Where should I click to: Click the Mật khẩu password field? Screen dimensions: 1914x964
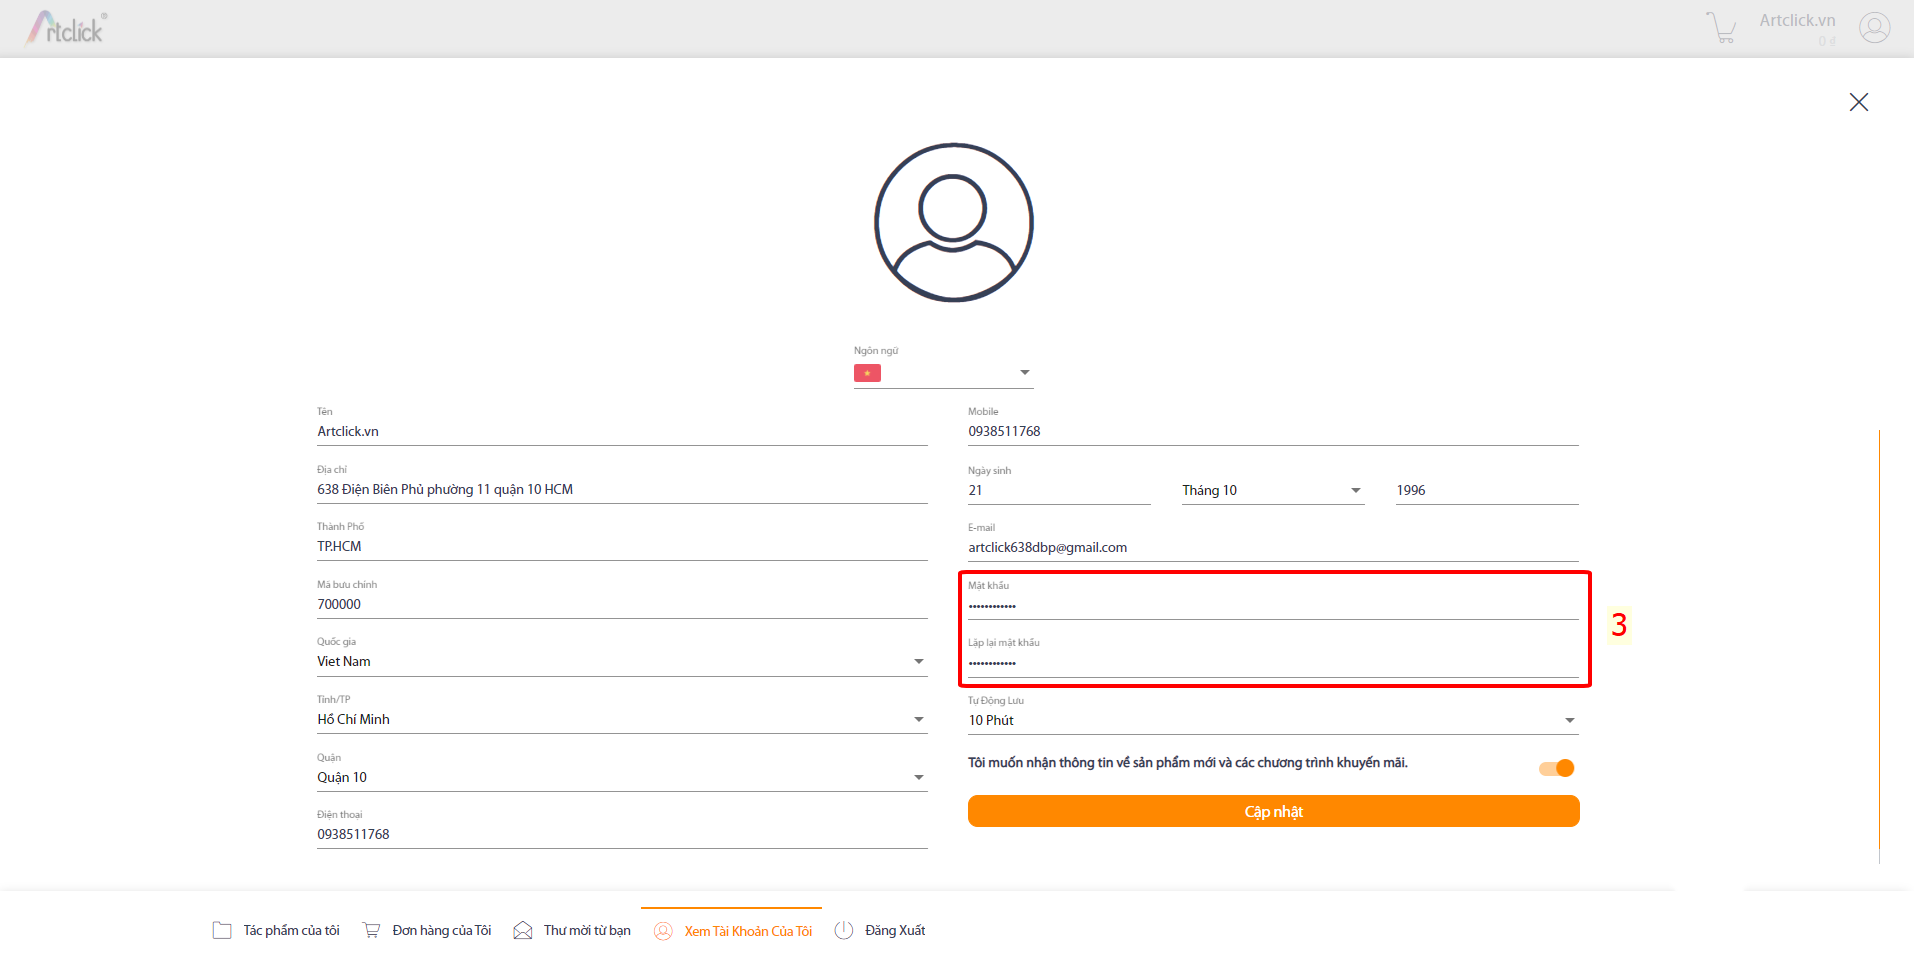pos(1273,606)
